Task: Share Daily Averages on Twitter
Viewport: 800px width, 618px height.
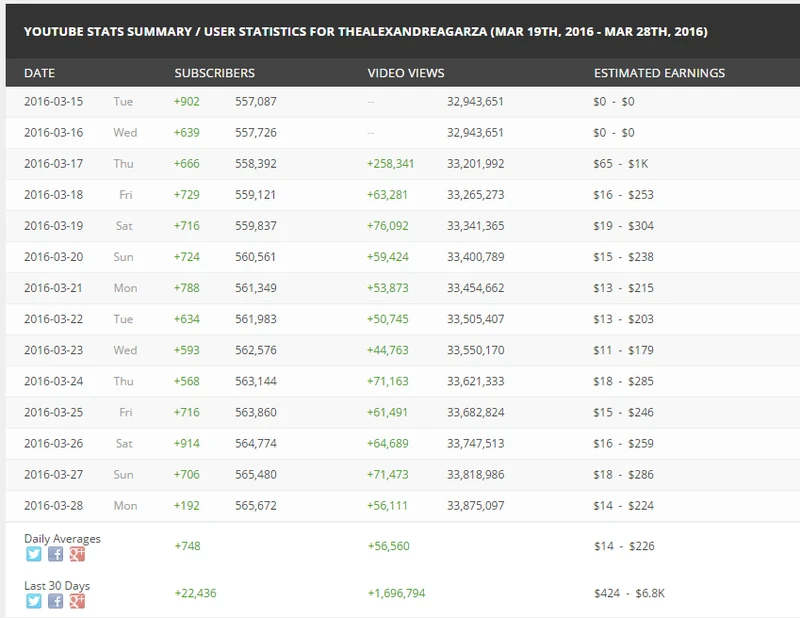Action: [34, 554]
